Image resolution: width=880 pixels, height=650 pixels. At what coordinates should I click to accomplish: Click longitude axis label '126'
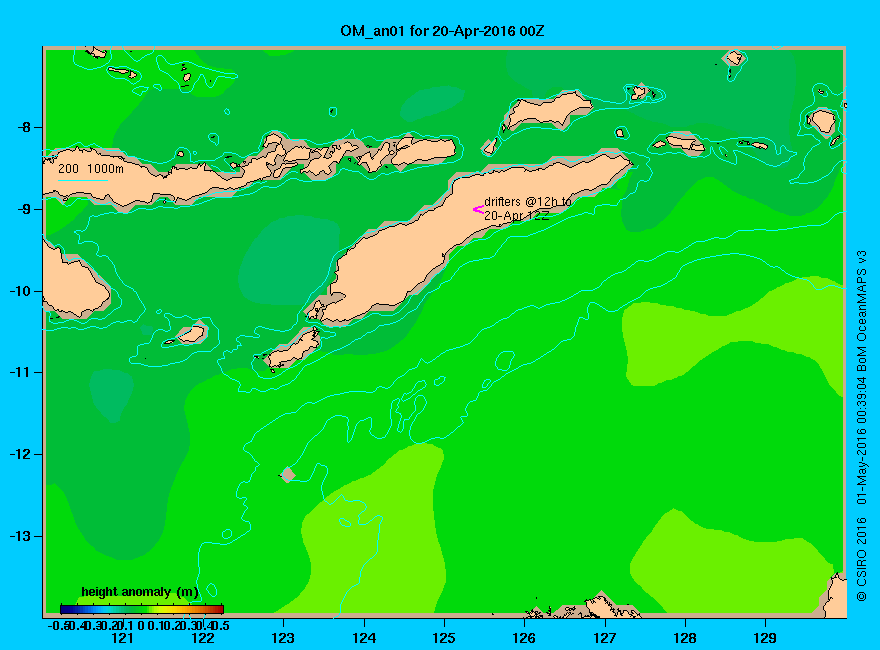pyautogui.click(x=524, y=638)
